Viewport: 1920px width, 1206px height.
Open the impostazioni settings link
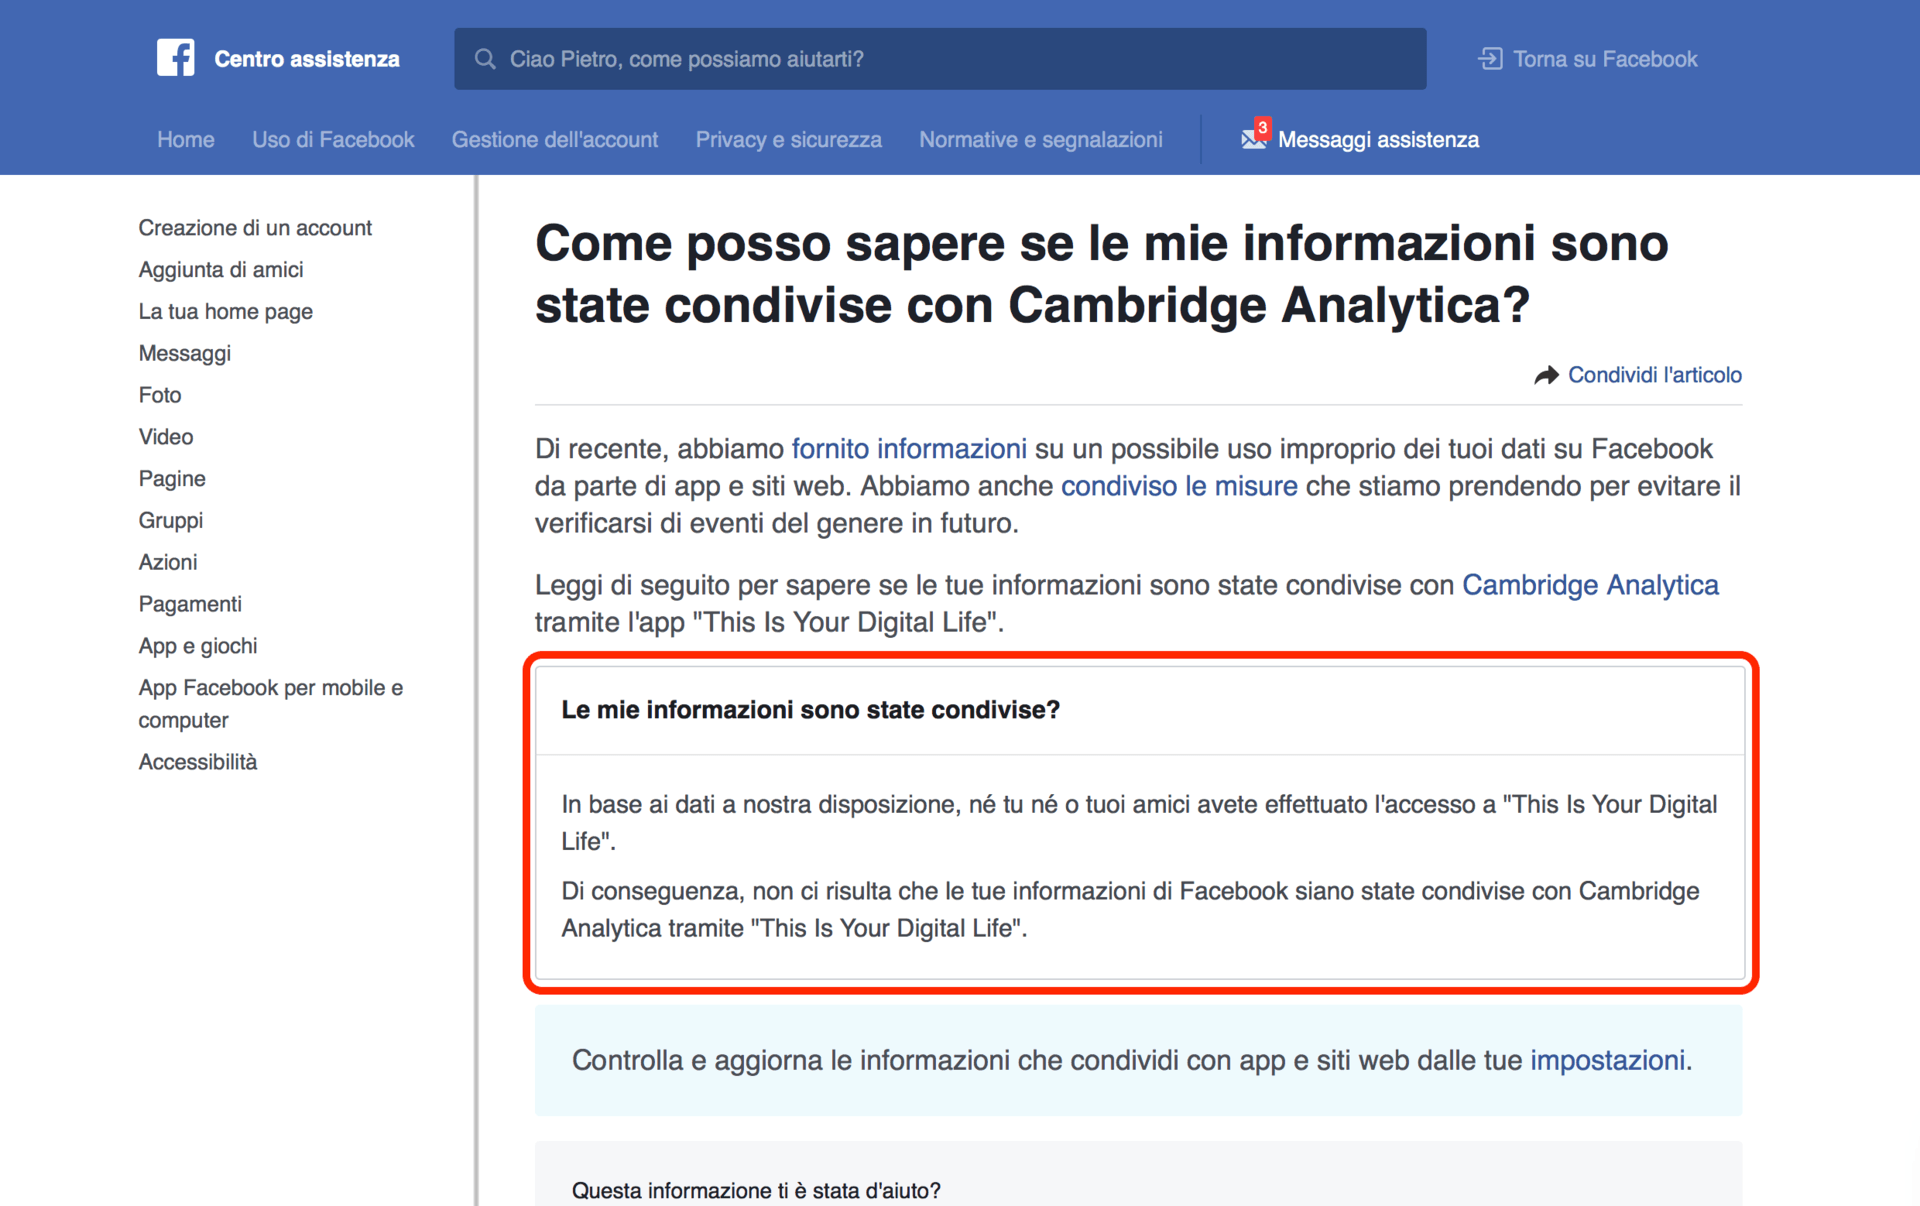[x=1607, y=1060]
